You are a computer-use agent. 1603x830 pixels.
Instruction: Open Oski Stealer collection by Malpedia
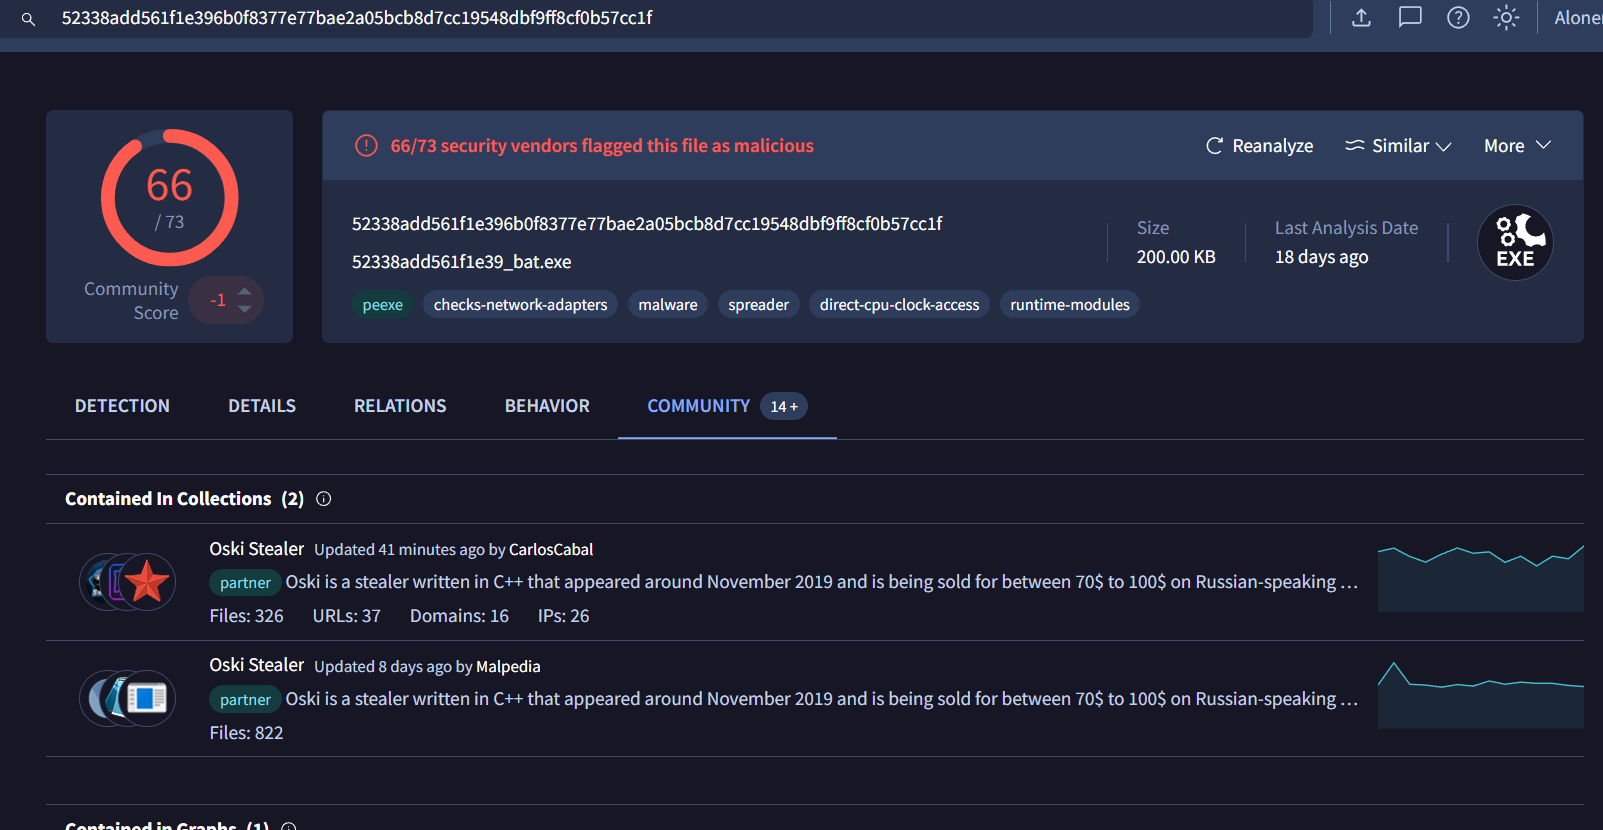pyautogui.click(x=256, y=665)
